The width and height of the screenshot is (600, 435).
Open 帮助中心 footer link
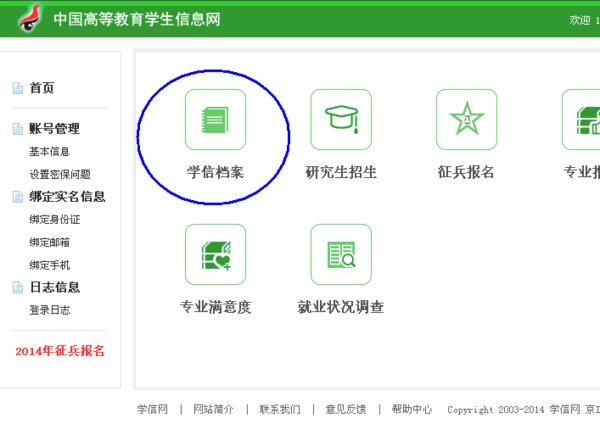412,409
